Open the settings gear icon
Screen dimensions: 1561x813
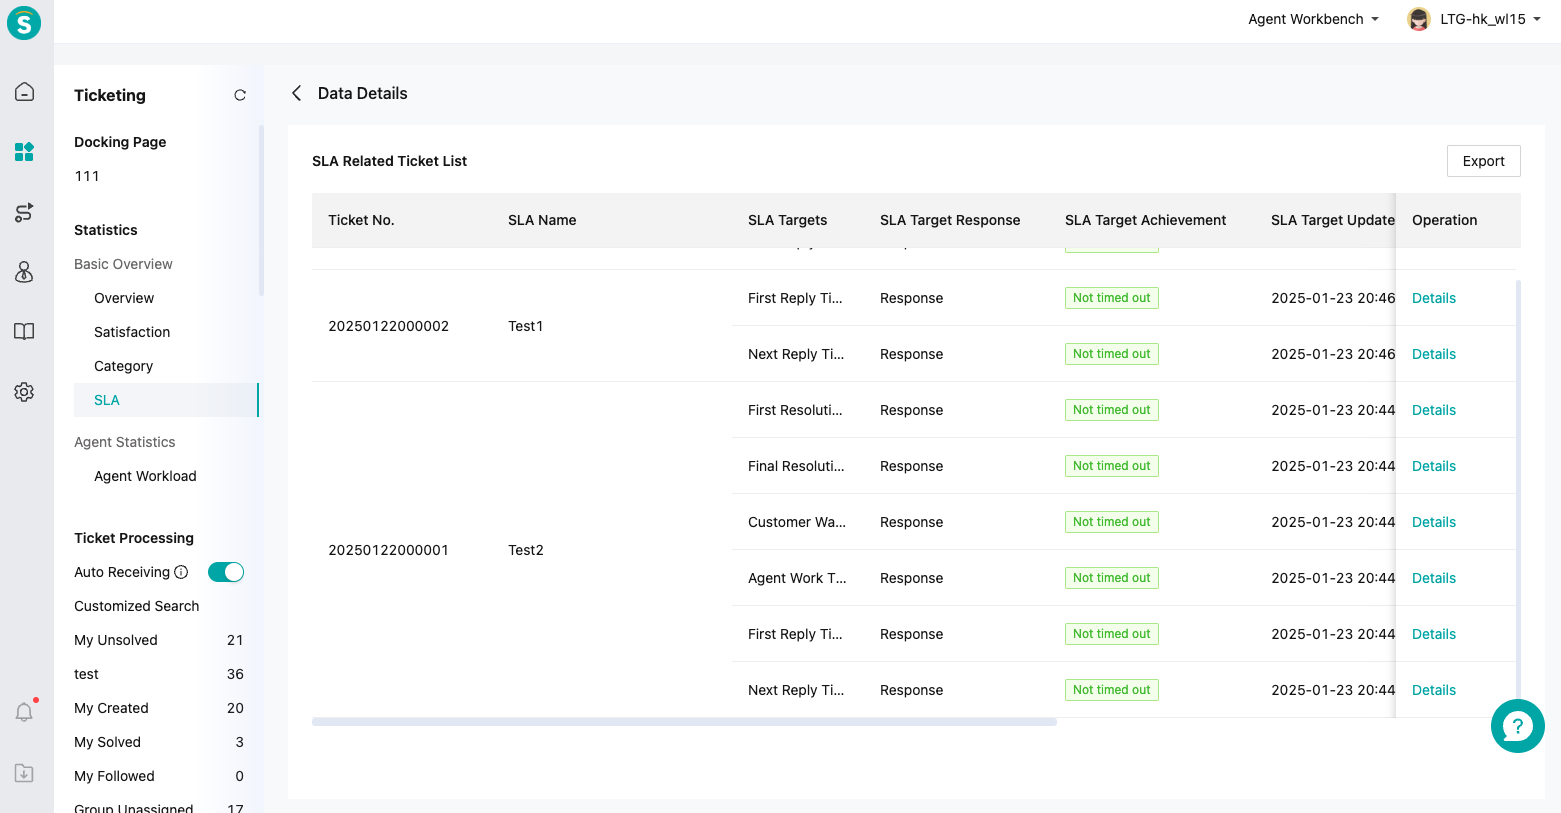[25, 392]
